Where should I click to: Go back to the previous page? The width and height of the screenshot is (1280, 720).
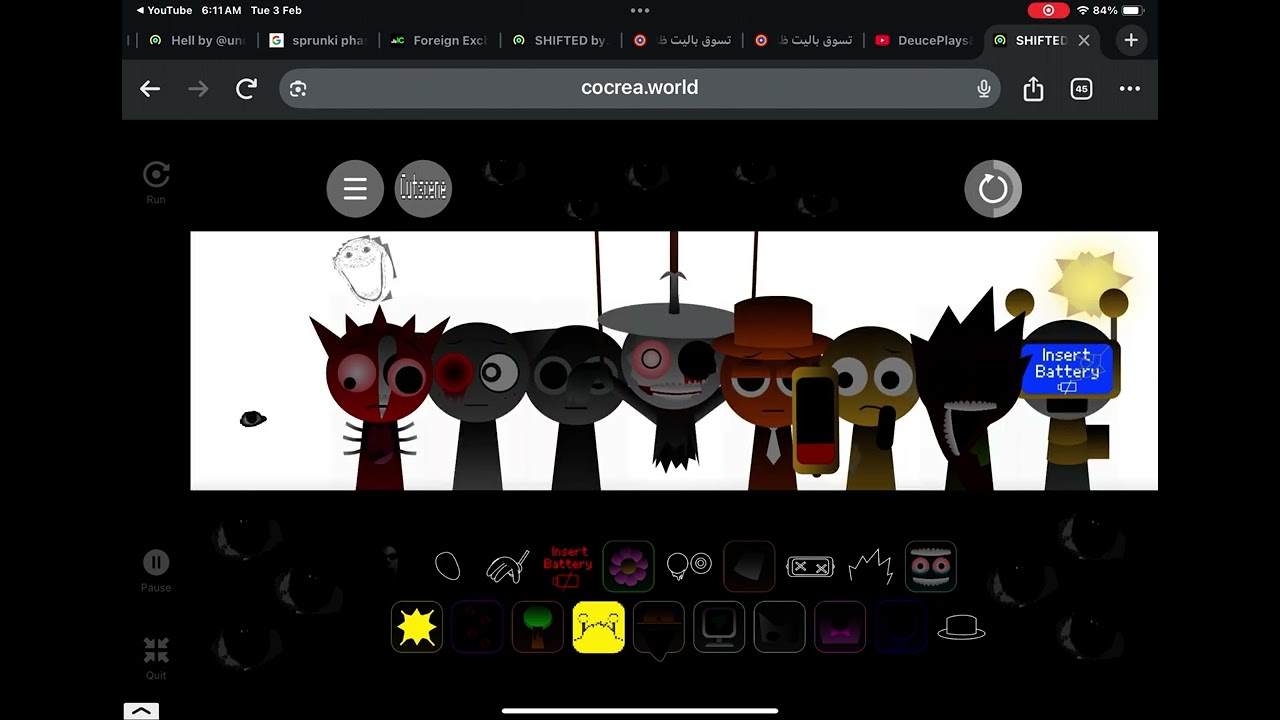point(150,89)
